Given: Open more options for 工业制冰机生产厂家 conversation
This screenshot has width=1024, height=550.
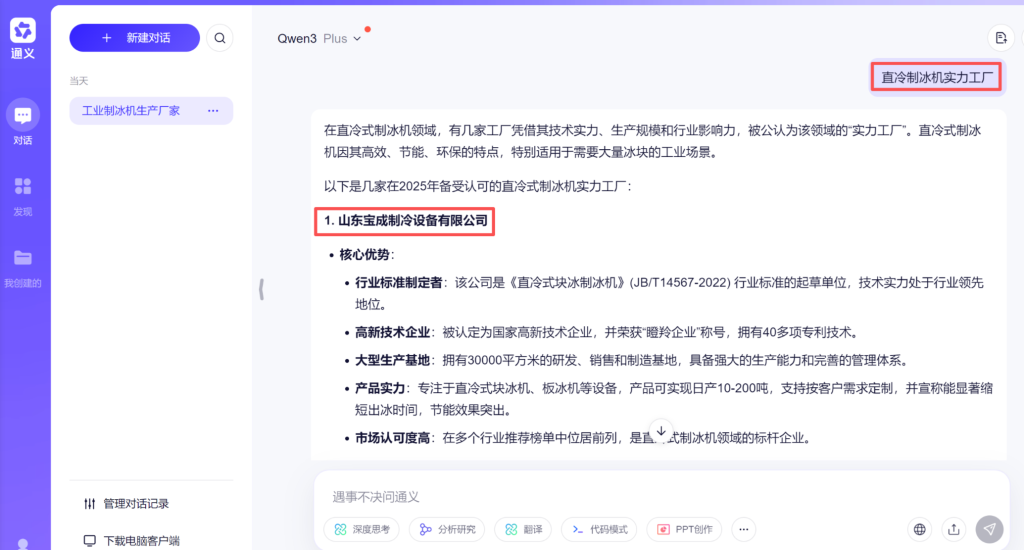Looking at the screenshot, I should pyautogui.click(x=213, y=111).
